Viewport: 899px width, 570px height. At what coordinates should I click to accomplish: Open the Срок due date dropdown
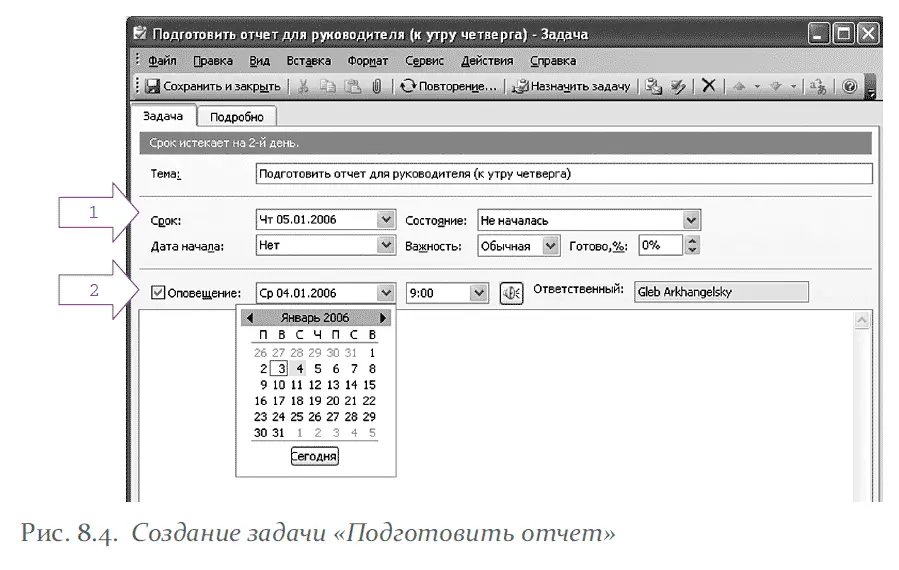386,220
